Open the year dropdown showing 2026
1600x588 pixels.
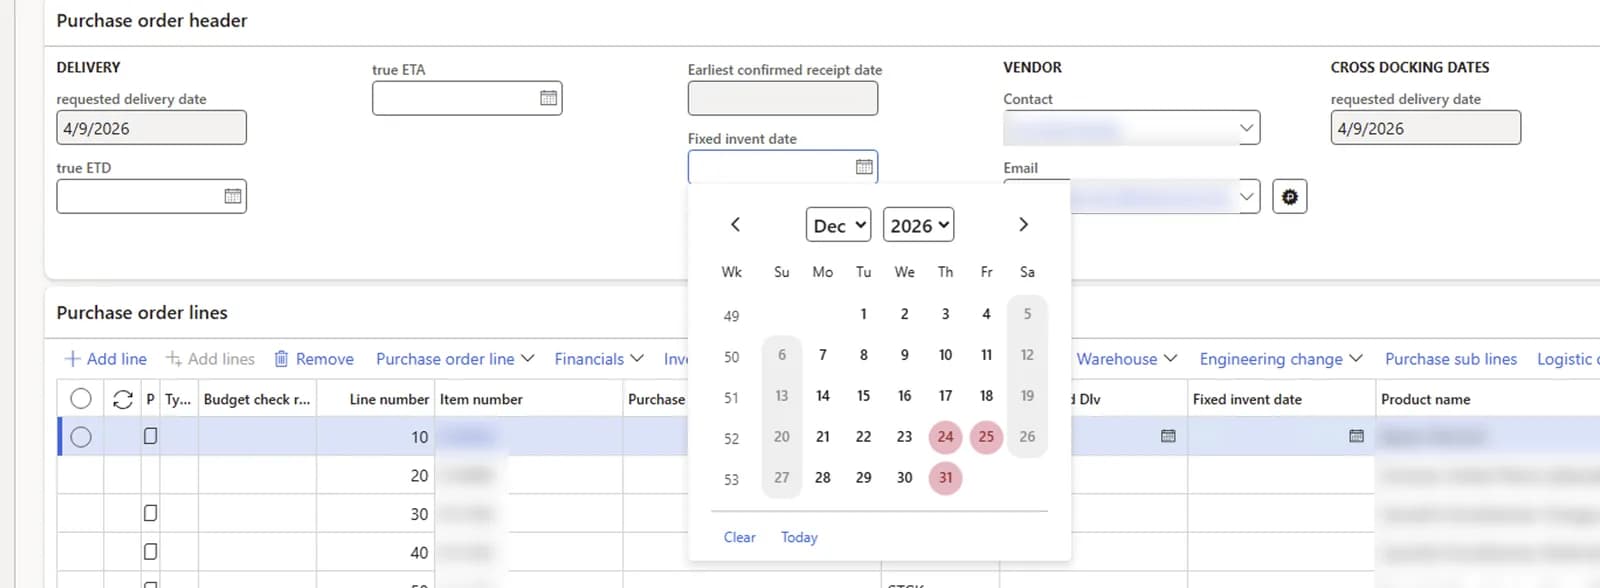918,225
